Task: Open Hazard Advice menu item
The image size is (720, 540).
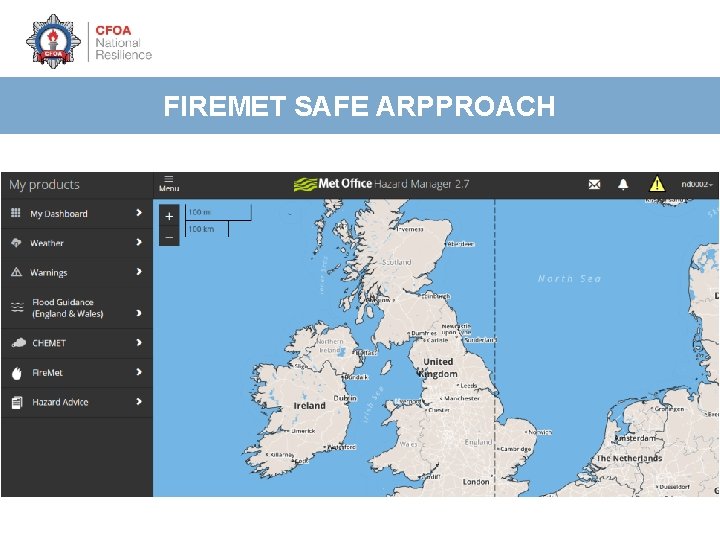Action: pos(77,402)
